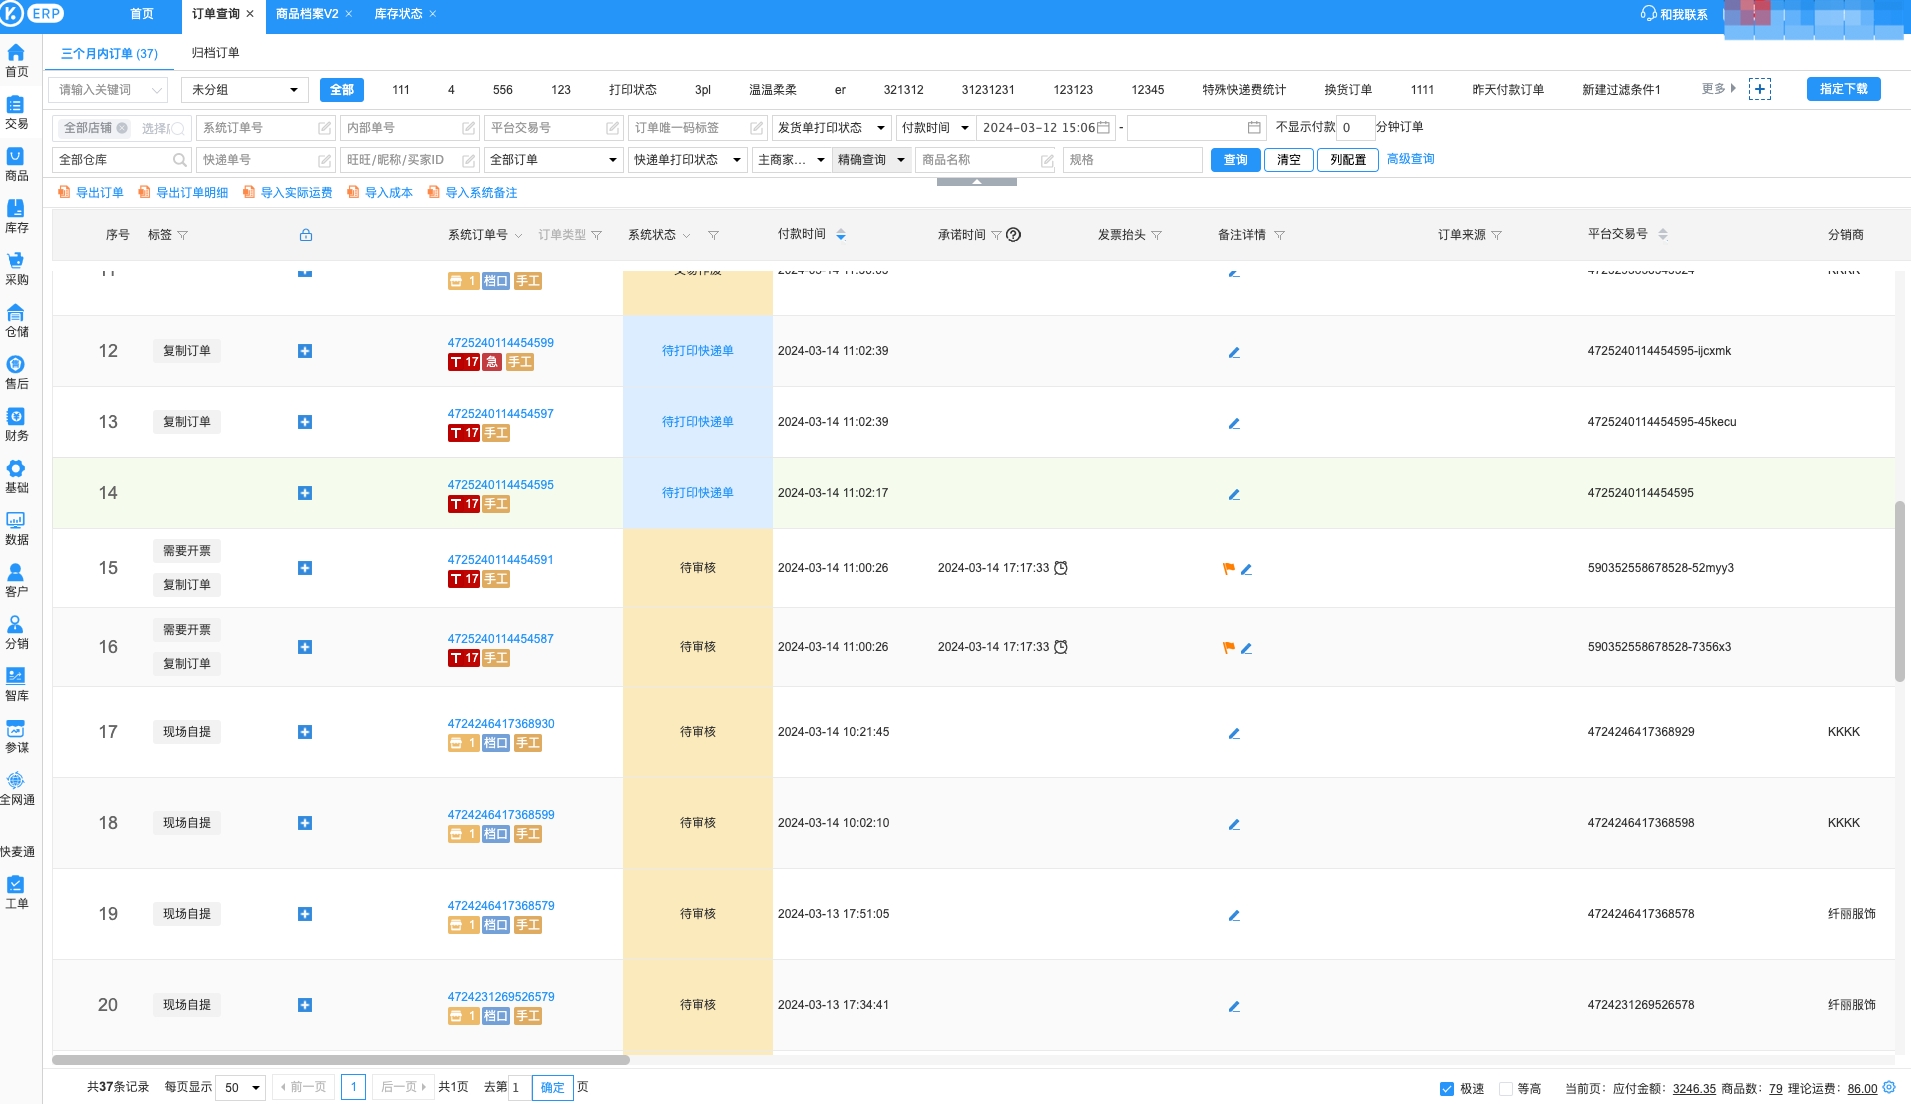Open the 每页显示 50 dropdown
The height and width of the screenshot is (1104, 1911).
click(x=242, y=1088)
